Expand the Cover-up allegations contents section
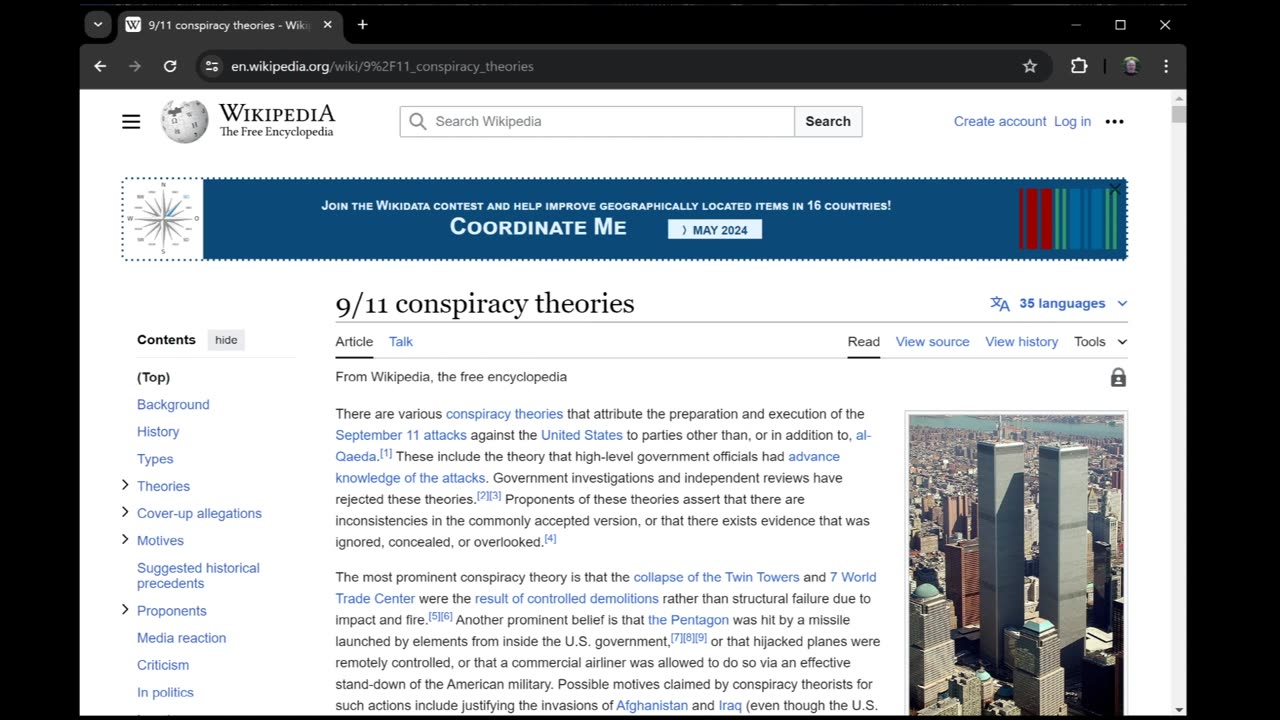Screen dimensions: 1280x720 pos(125,512)
